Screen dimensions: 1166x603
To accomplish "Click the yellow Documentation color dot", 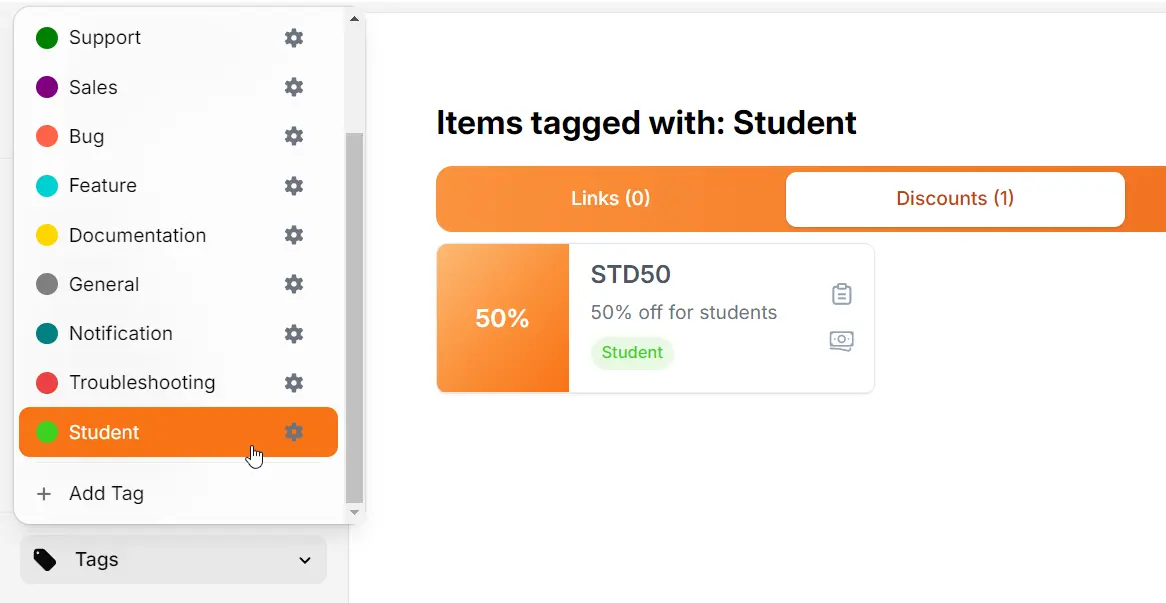I will pyautogui.click(x=47, y=236).
